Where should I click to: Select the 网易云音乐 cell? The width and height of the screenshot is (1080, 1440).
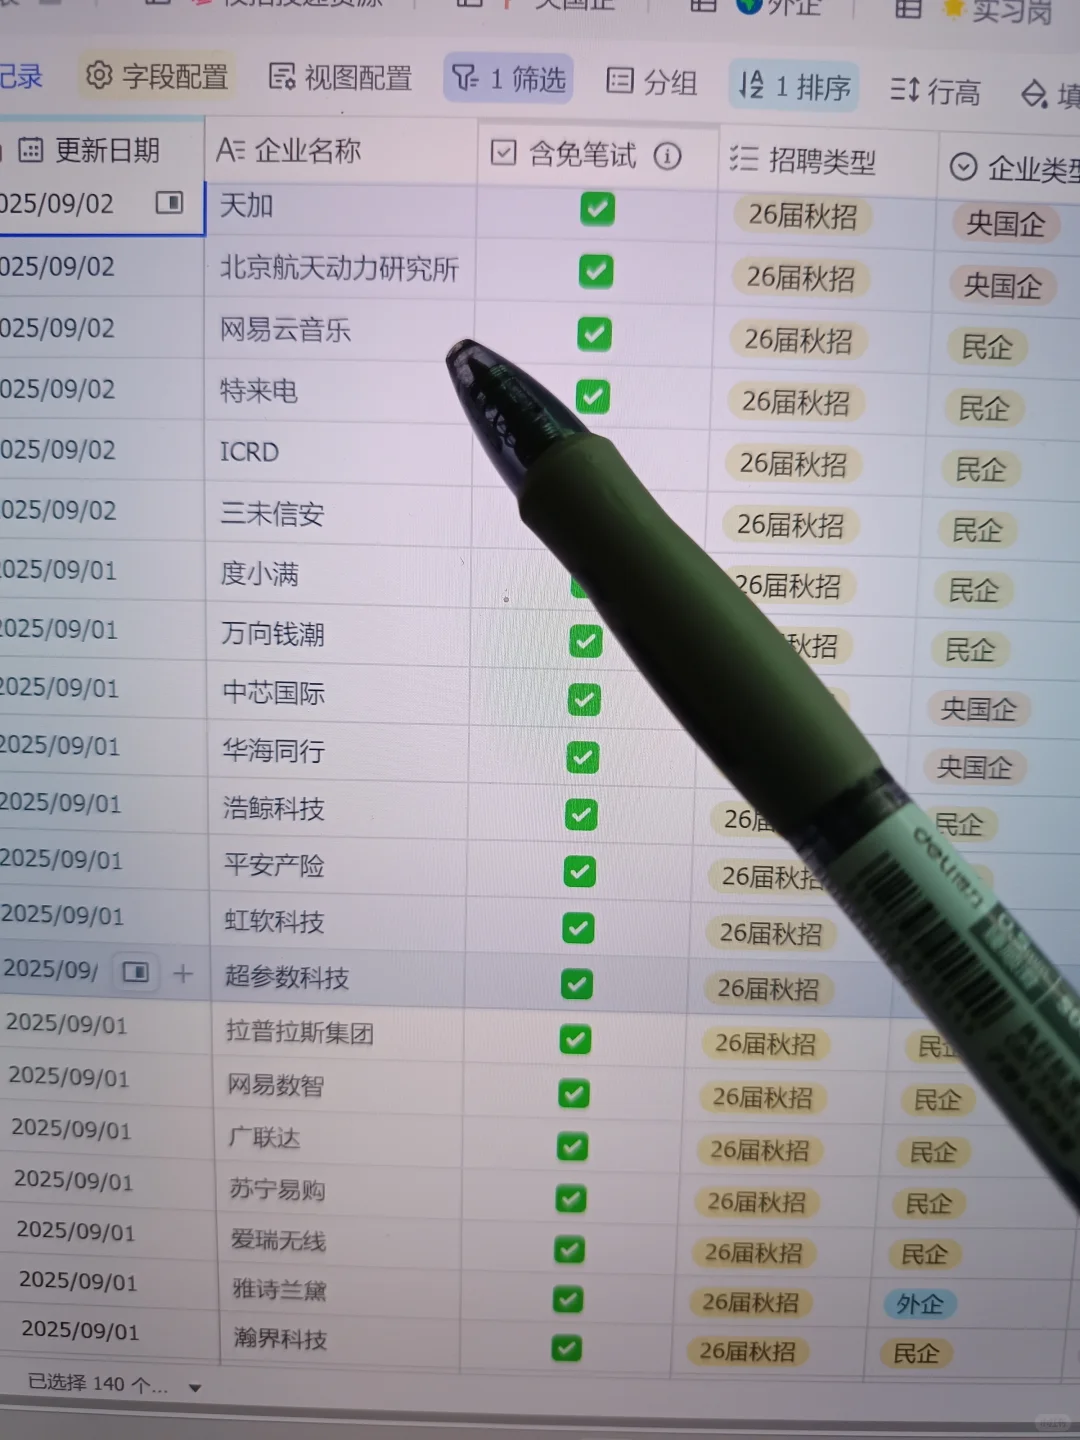(339, 330)
